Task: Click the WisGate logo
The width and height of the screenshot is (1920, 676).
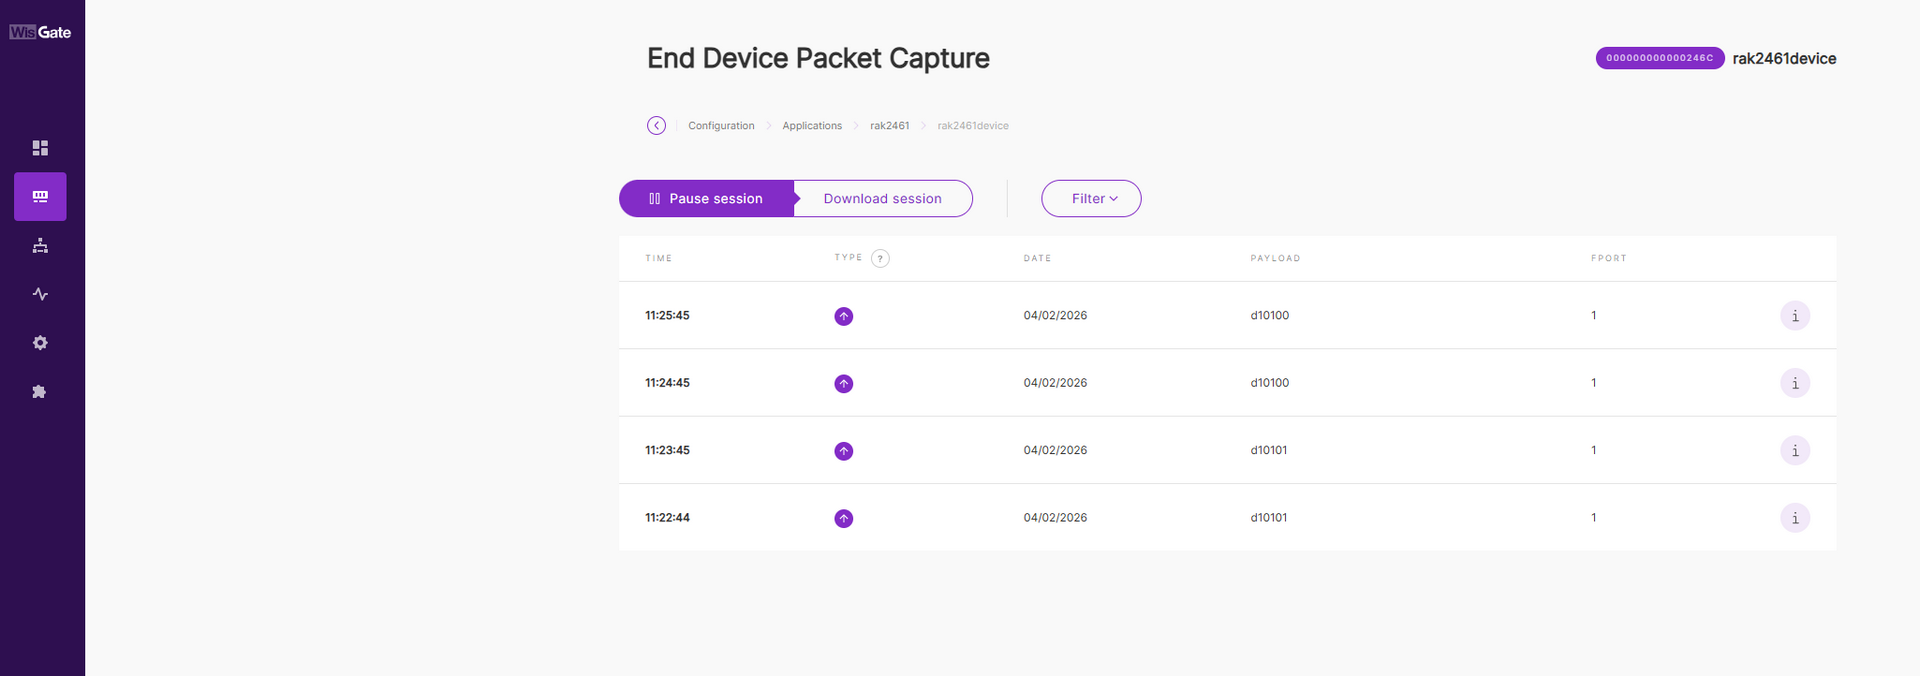Action: click(40, 32)
